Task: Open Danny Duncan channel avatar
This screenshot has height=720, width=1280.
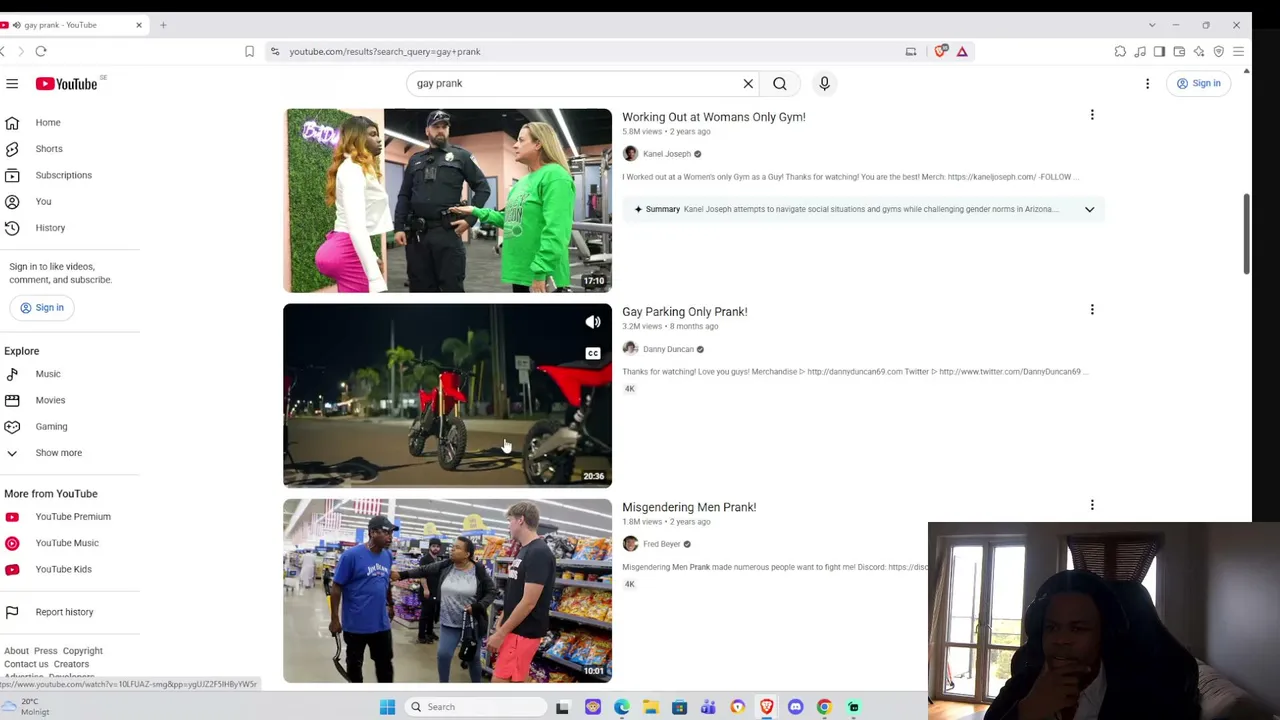Action: tap(630, 349)
